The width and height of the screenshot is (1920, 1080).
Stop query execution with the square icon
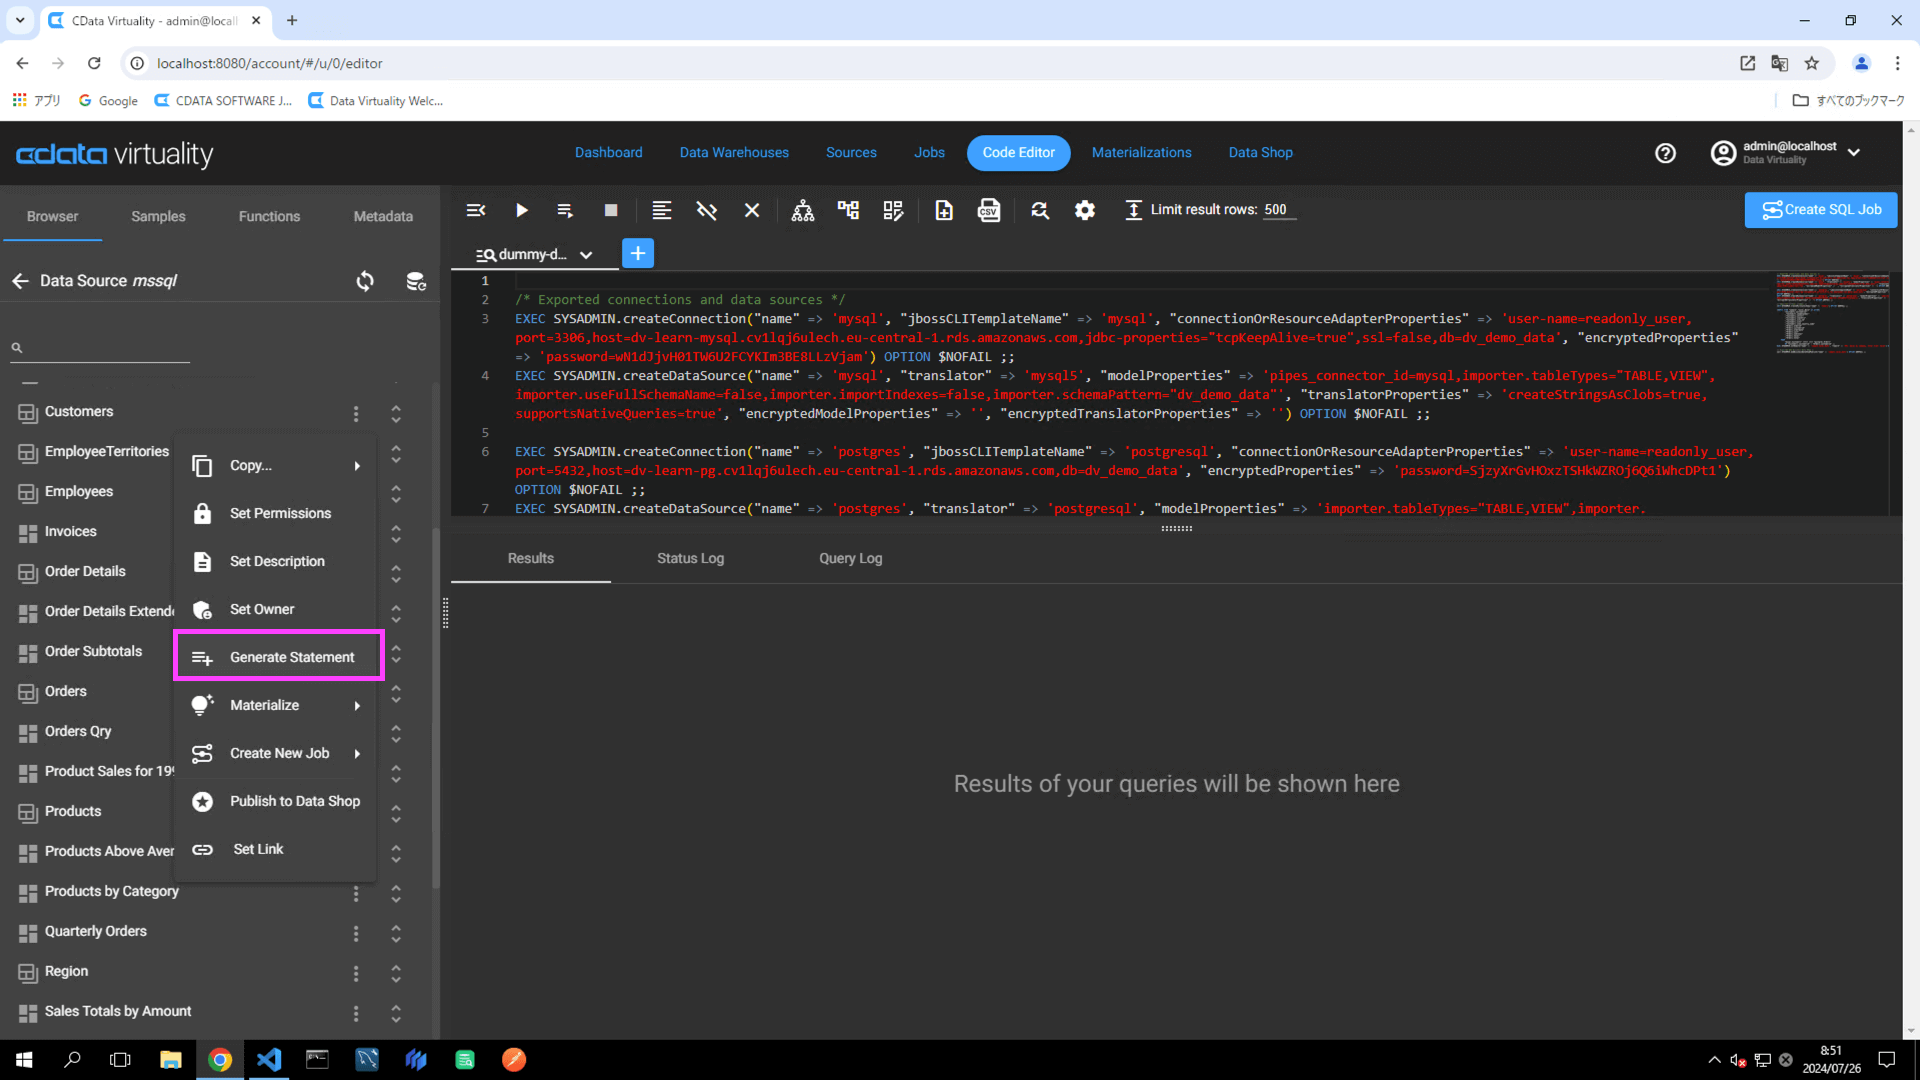[x=611, y=210]
